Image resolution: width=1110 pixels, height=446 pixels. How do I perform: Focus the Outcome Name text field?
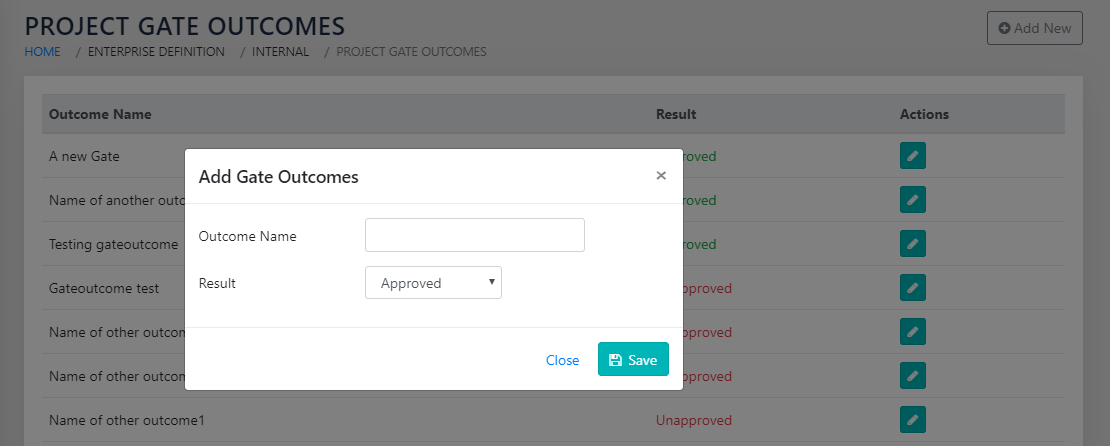(474, 236)
